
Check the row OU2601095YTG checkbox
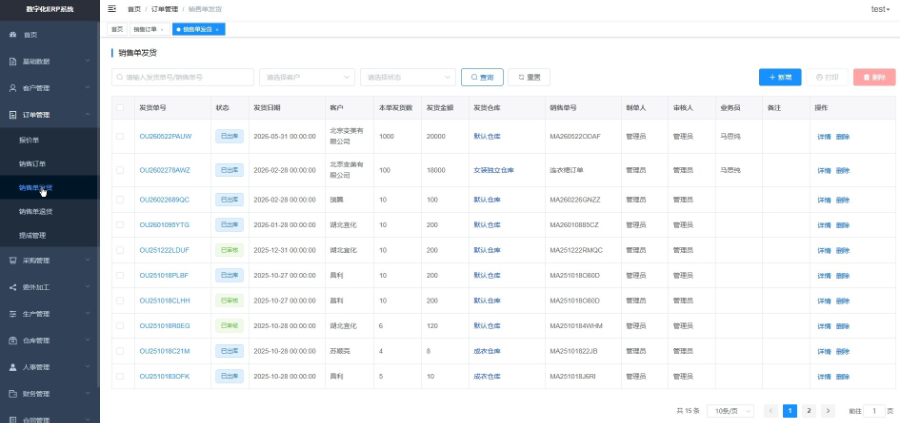point(119,225)
